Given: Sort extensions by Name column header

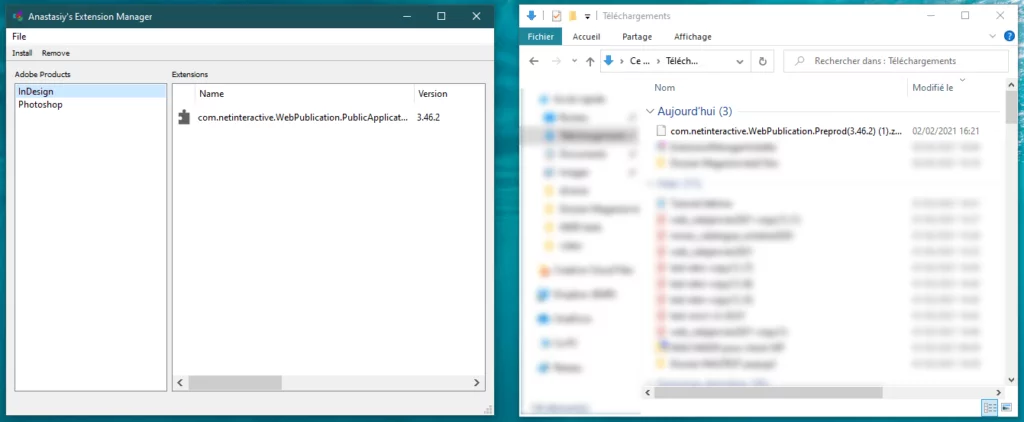Looking at the screenshot, I should [x=304, y=93].
